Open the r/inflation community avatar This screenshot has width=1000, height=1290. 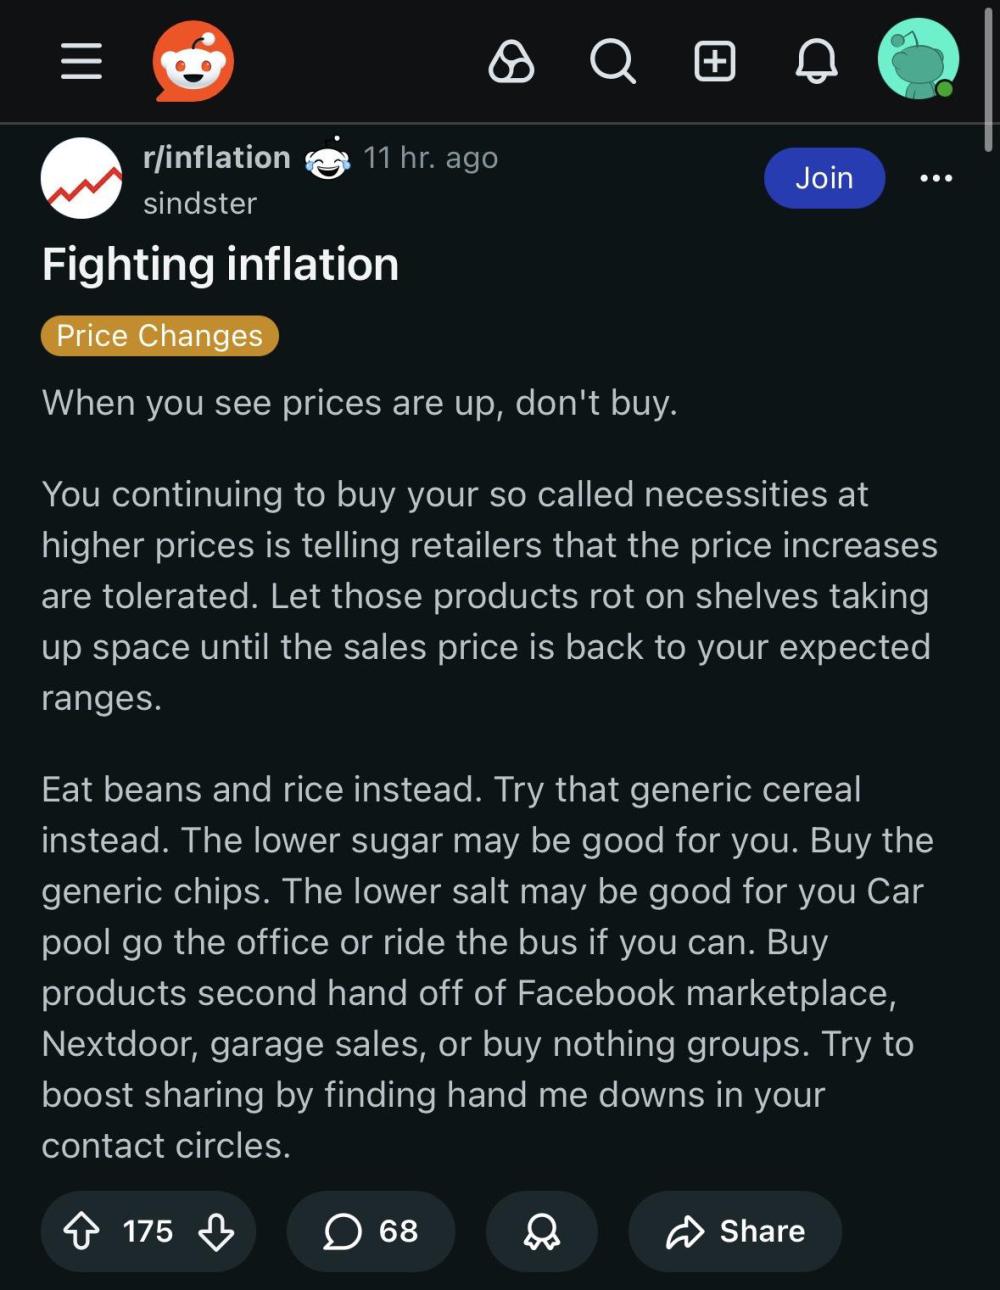pos(81,178)
